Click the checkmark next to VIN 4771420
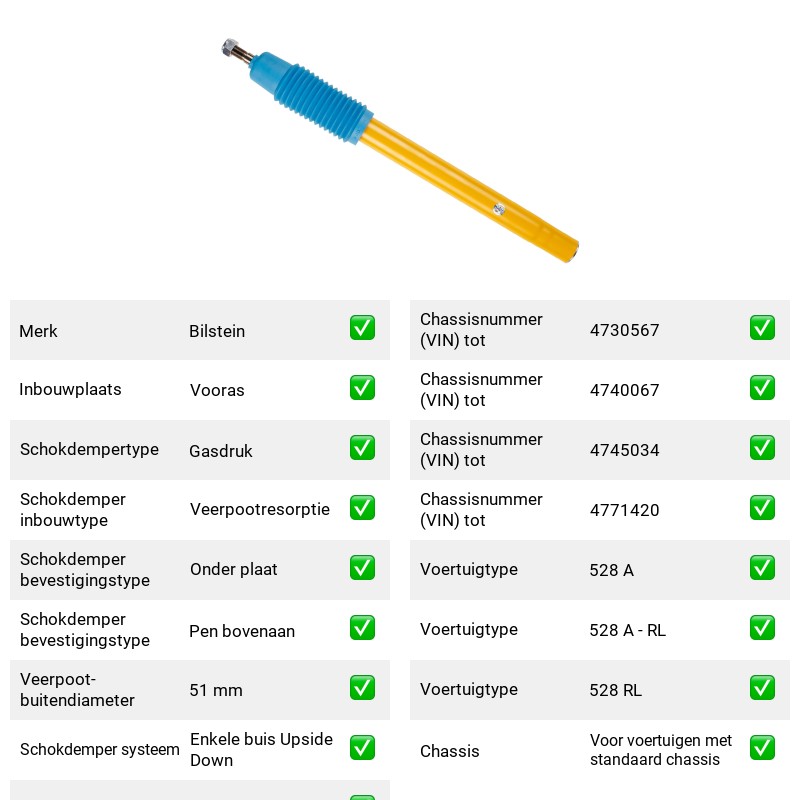Image resolution: width=800 pixels, height=800 pixels. tap(762, 508)
